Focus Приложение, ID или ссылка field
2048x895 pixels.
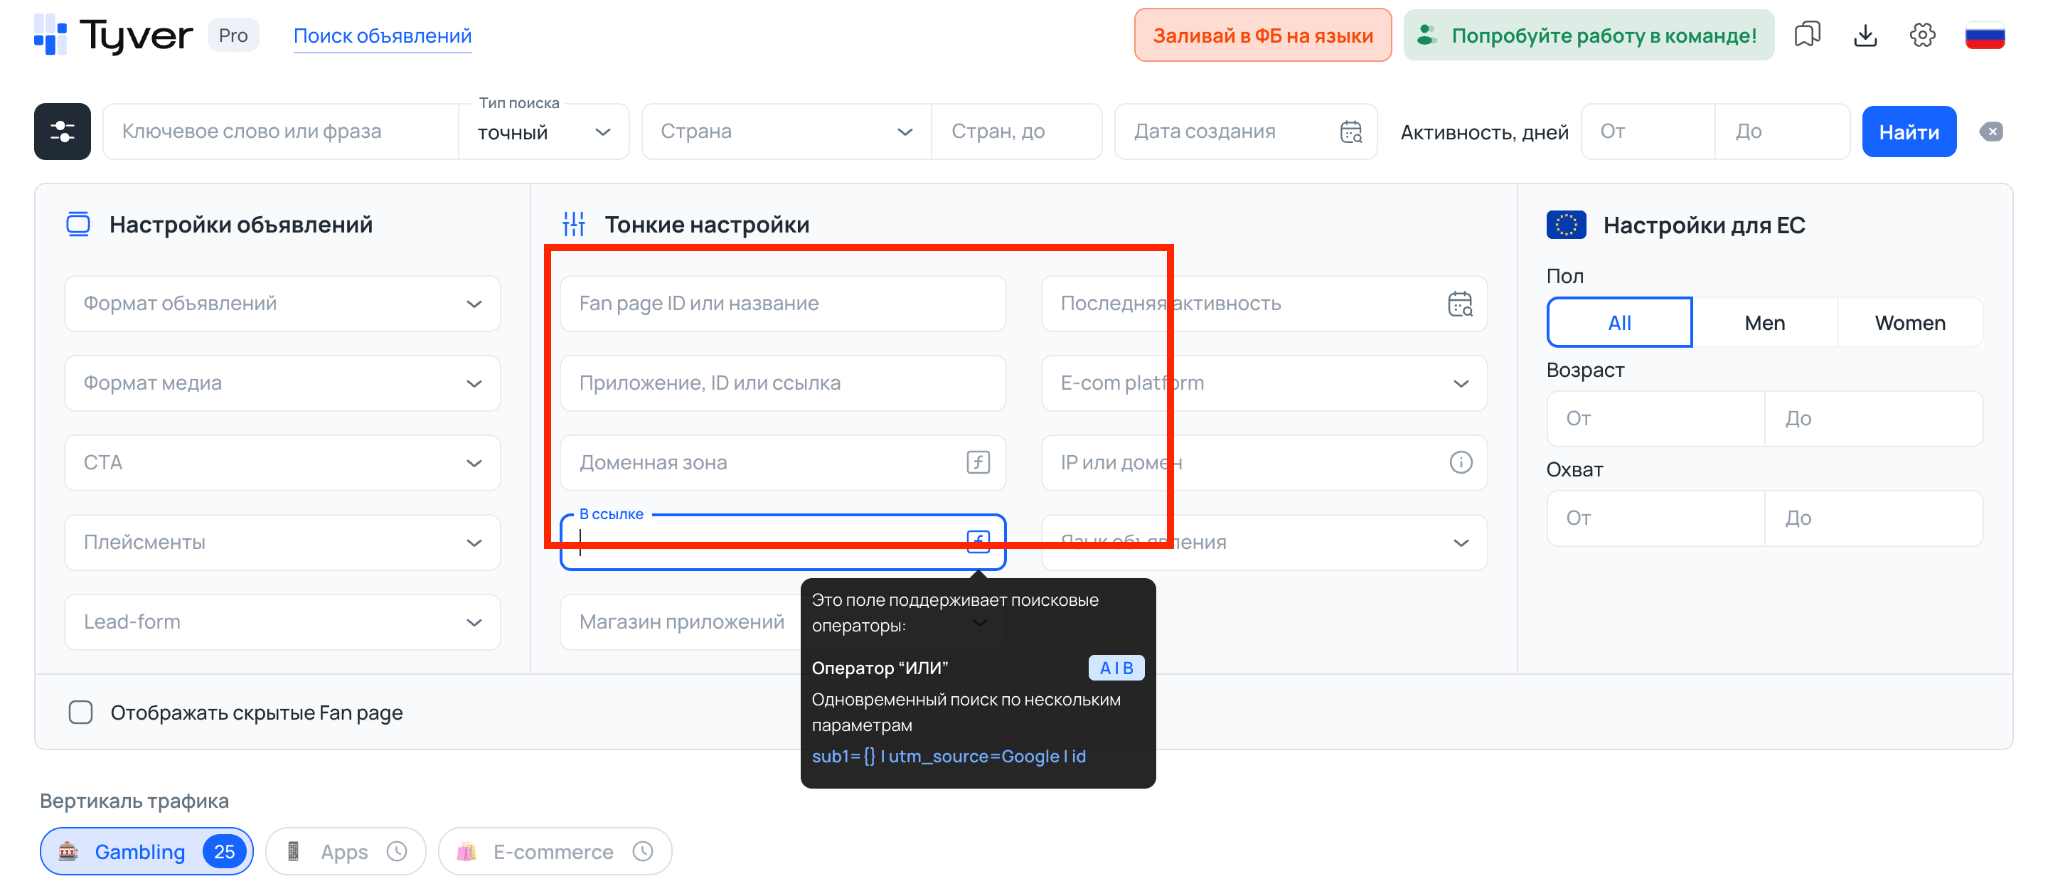click(x=783, y=383)
